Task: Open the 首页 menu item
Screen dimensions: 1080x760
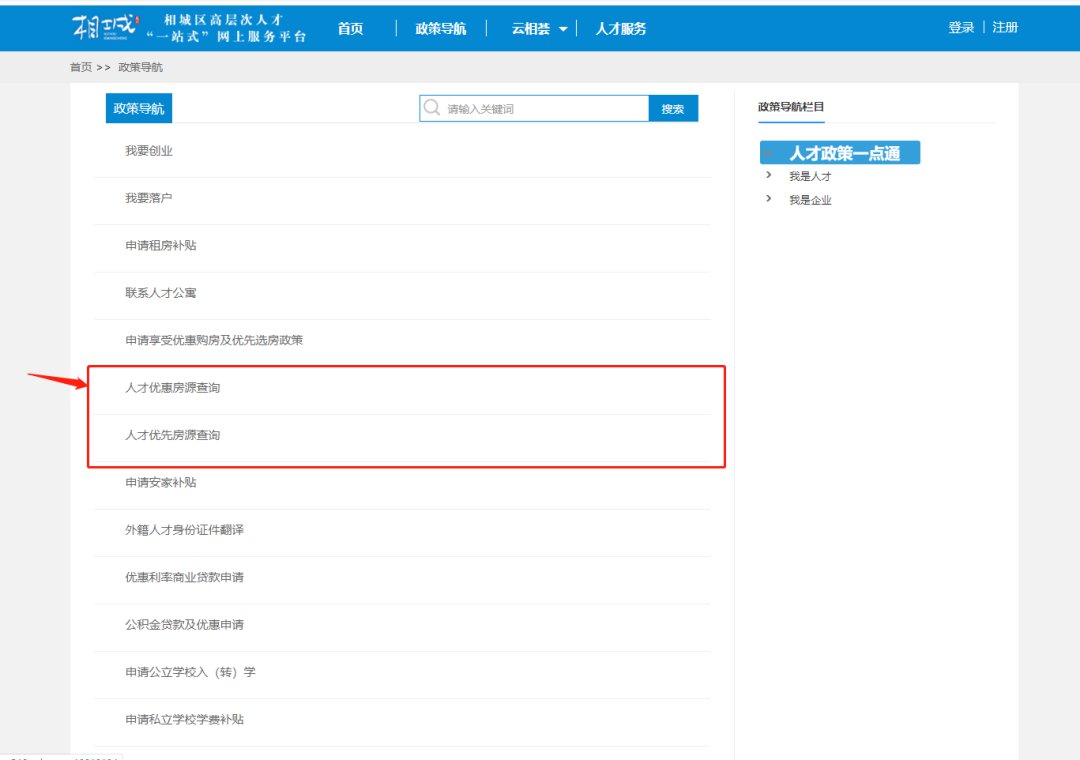Action: tap(350, 29)
